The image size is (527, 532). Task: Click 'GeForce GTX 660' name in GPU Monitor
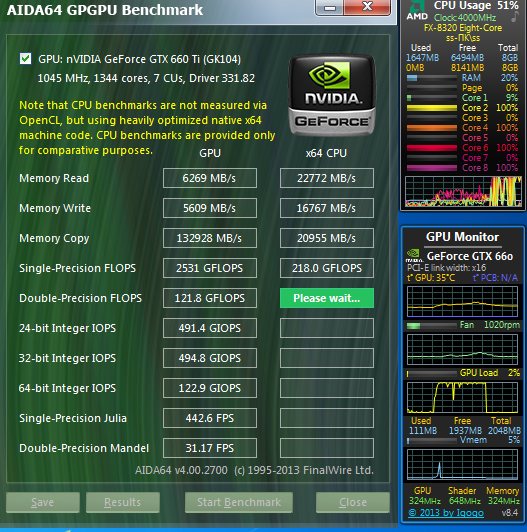click(470, 256)
